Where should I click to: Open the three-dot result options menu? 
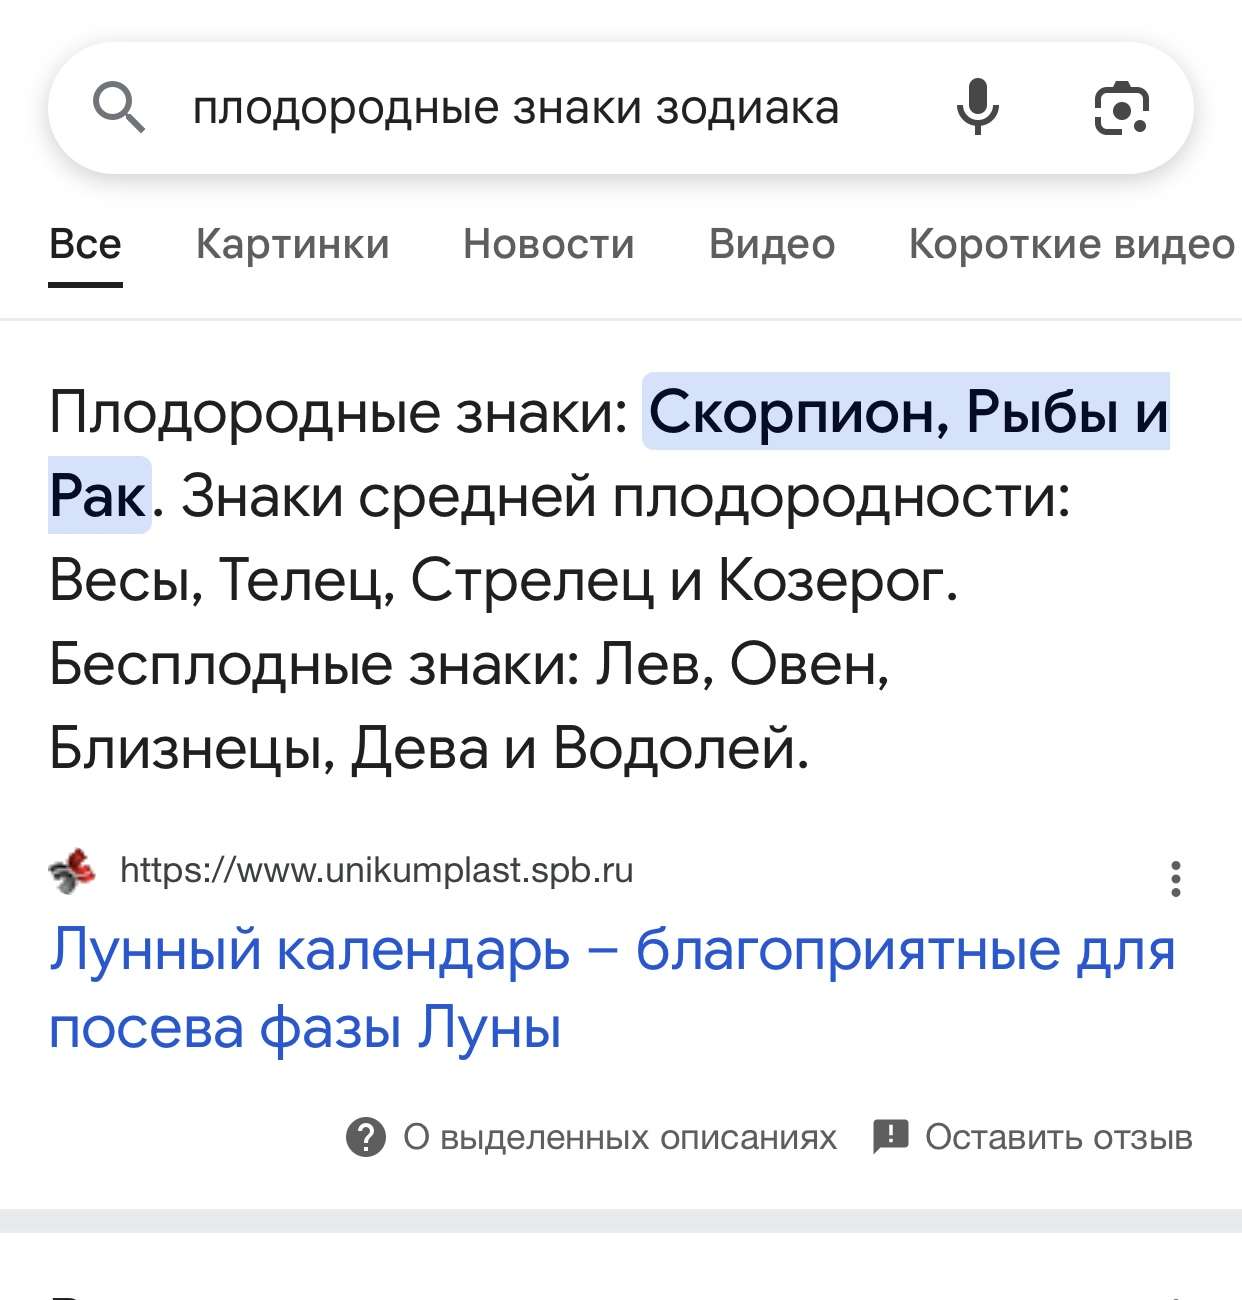click(x=1176, y=879)
